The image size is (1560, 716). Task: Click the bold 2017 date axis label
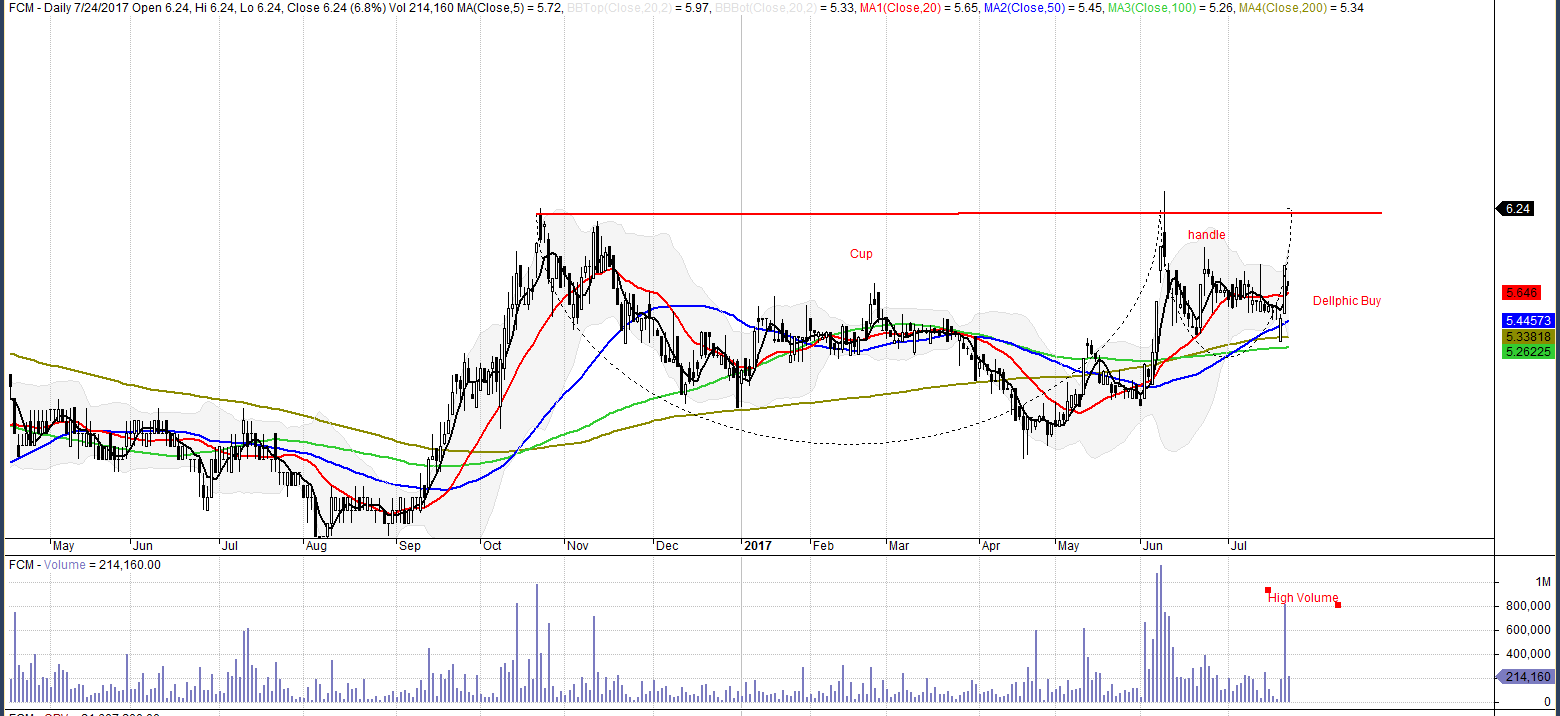point(757,546)
